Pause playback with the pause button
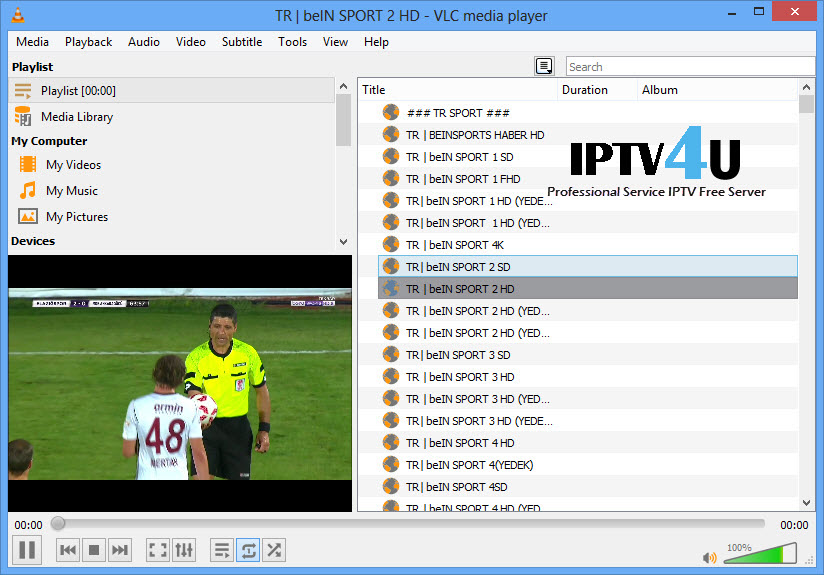The width and height of the screenshot is (824, 575). point(27,550)
